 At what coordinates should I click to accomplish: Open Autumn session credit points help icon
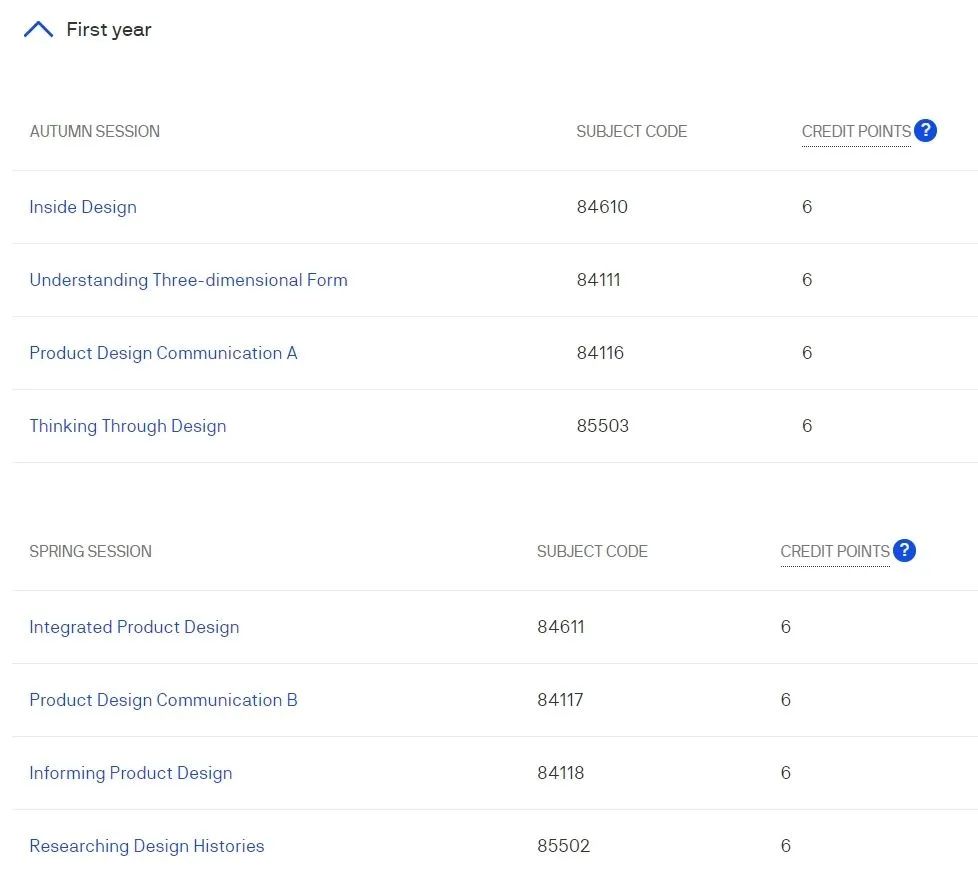pos(925,130)
